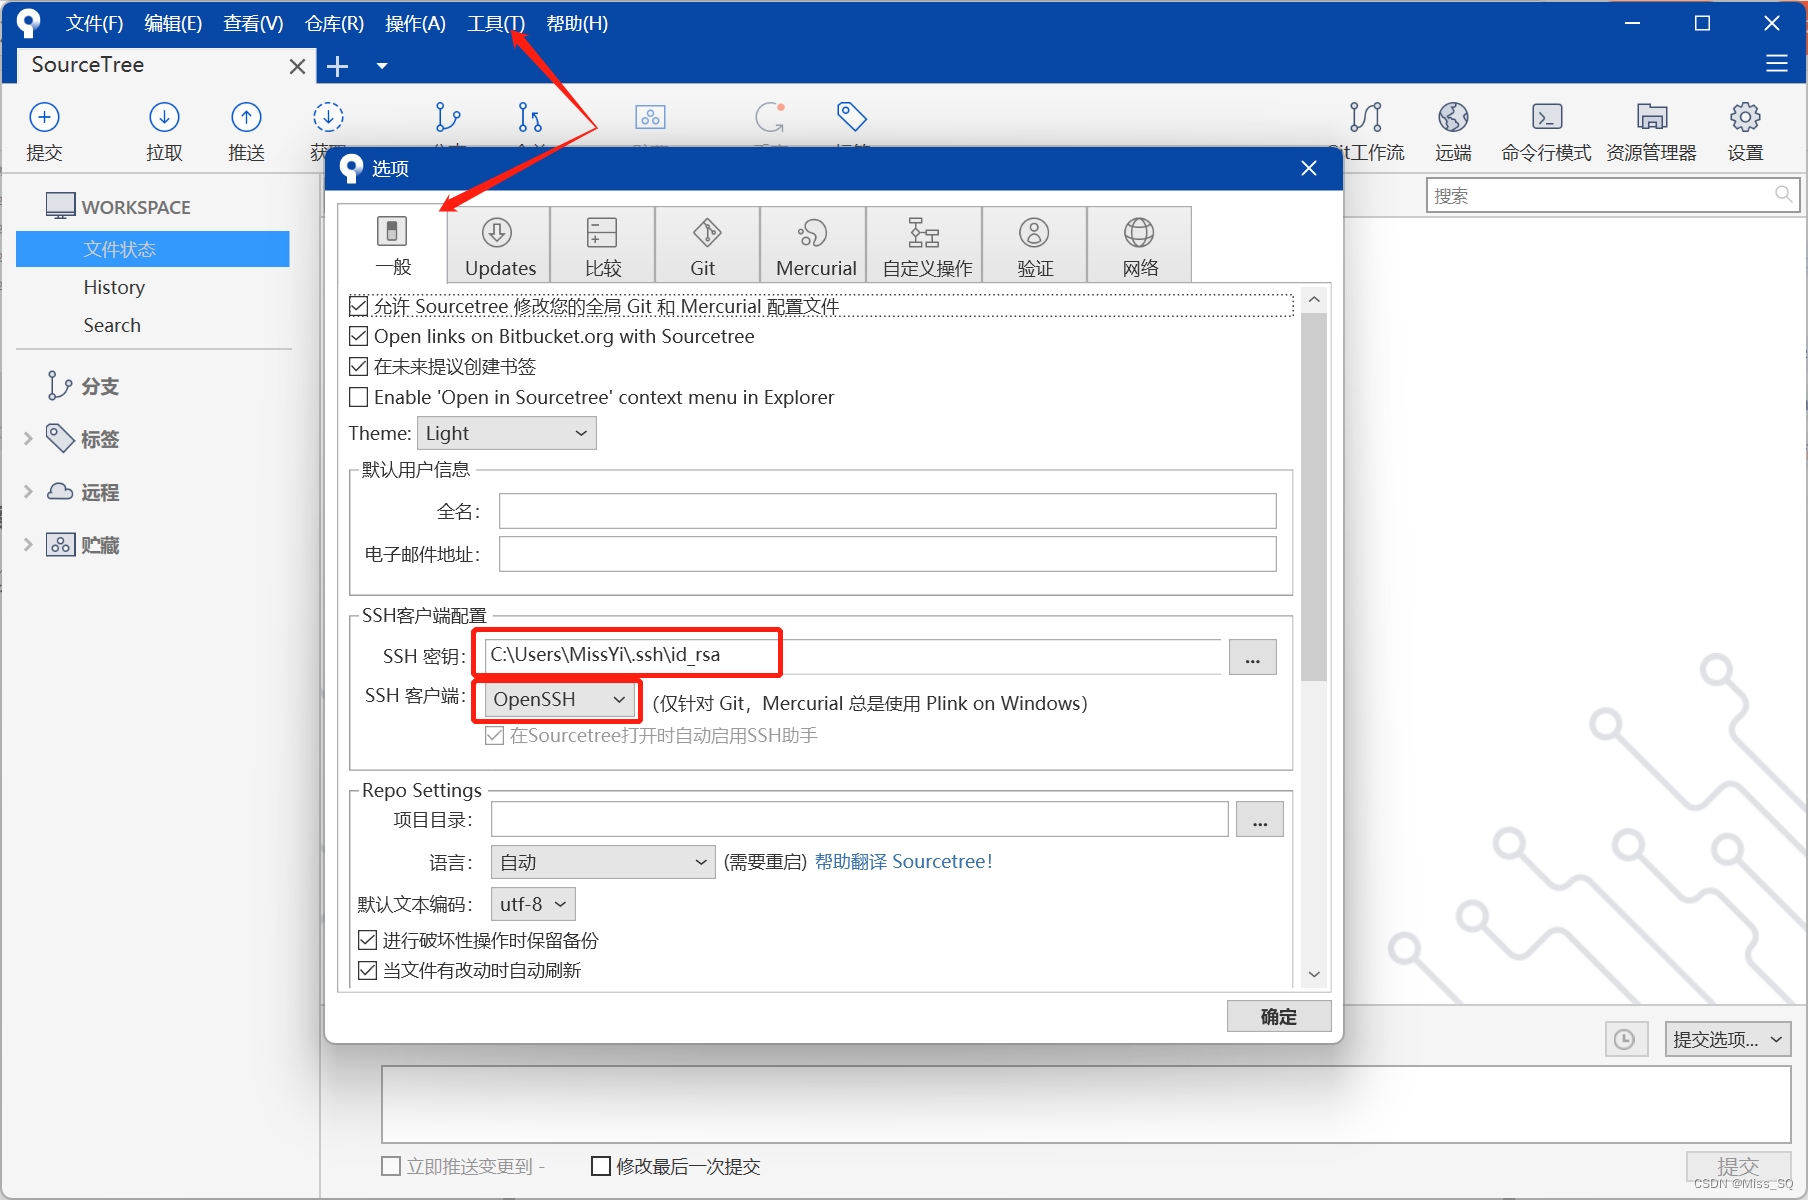Image resolution: width=1808 pixels, height=1200 pixels.
Task: Enable 'Open in Sourcetree' context menu option
Action: tap(359, 397)
